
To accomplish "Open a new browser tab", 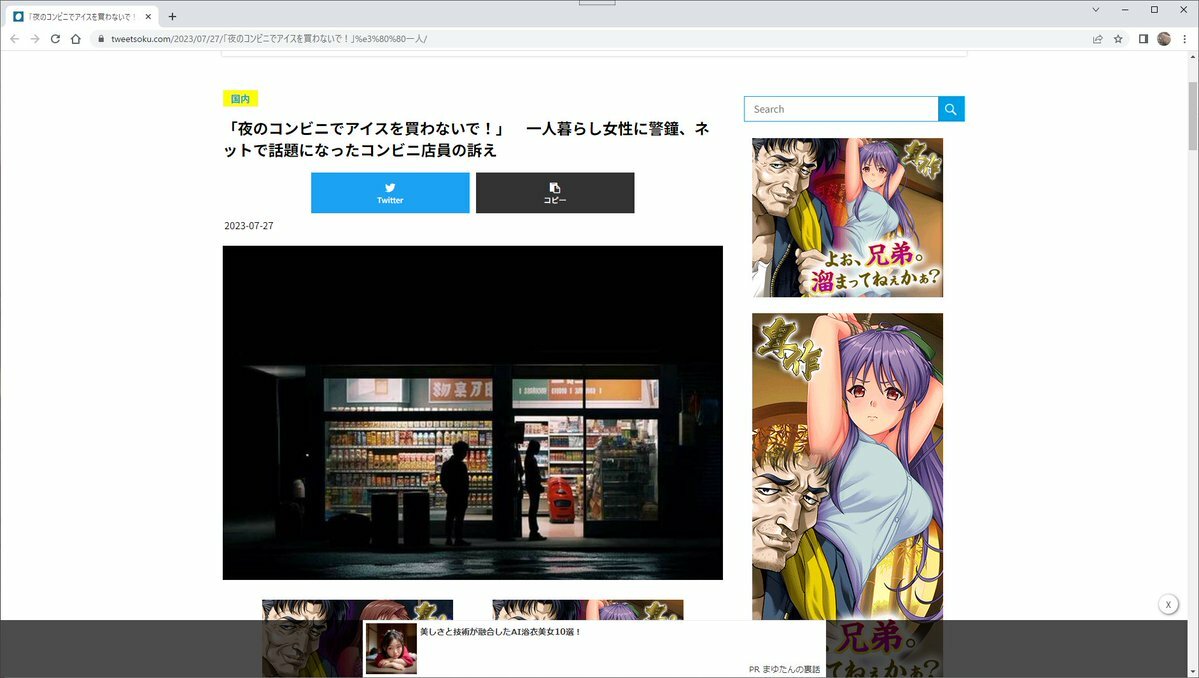I will [x=172, y=16].
